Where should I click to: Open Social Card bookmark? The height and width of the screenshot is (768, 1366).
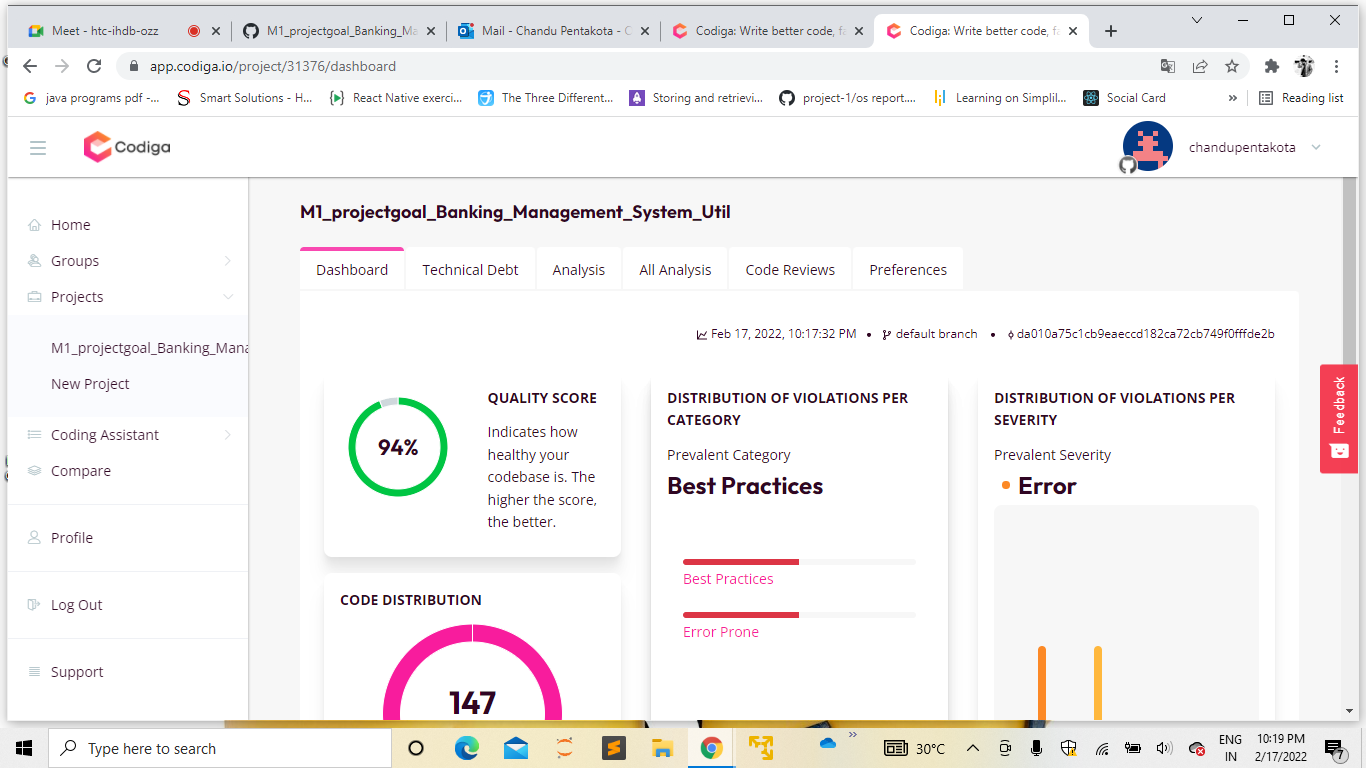click(1125, 98)
